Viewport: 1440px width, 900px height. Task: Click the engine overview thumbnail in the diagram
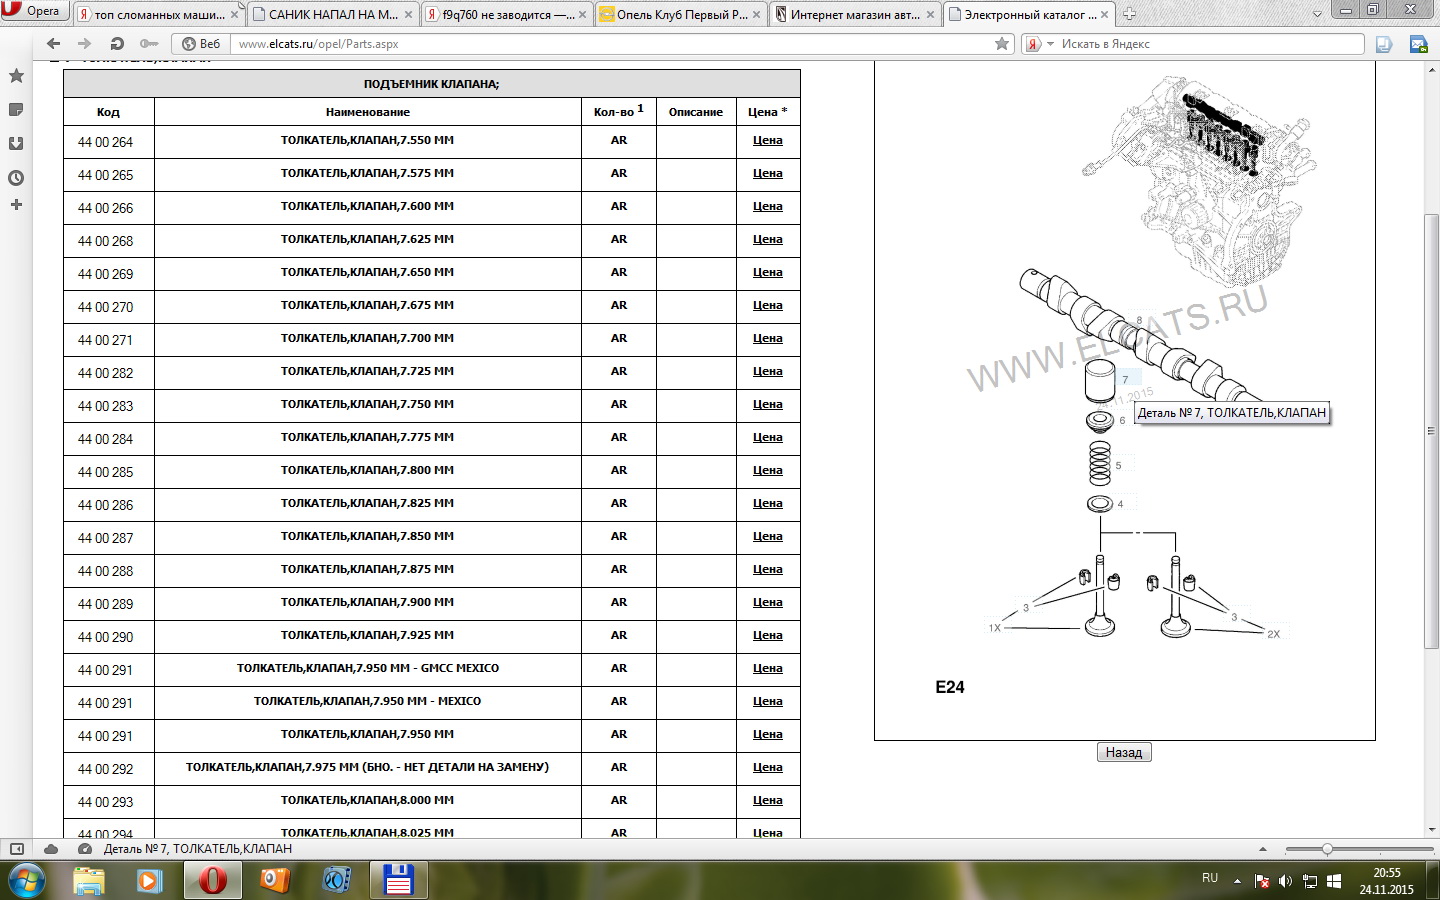pyautogui.click(x=1196, y=180)
